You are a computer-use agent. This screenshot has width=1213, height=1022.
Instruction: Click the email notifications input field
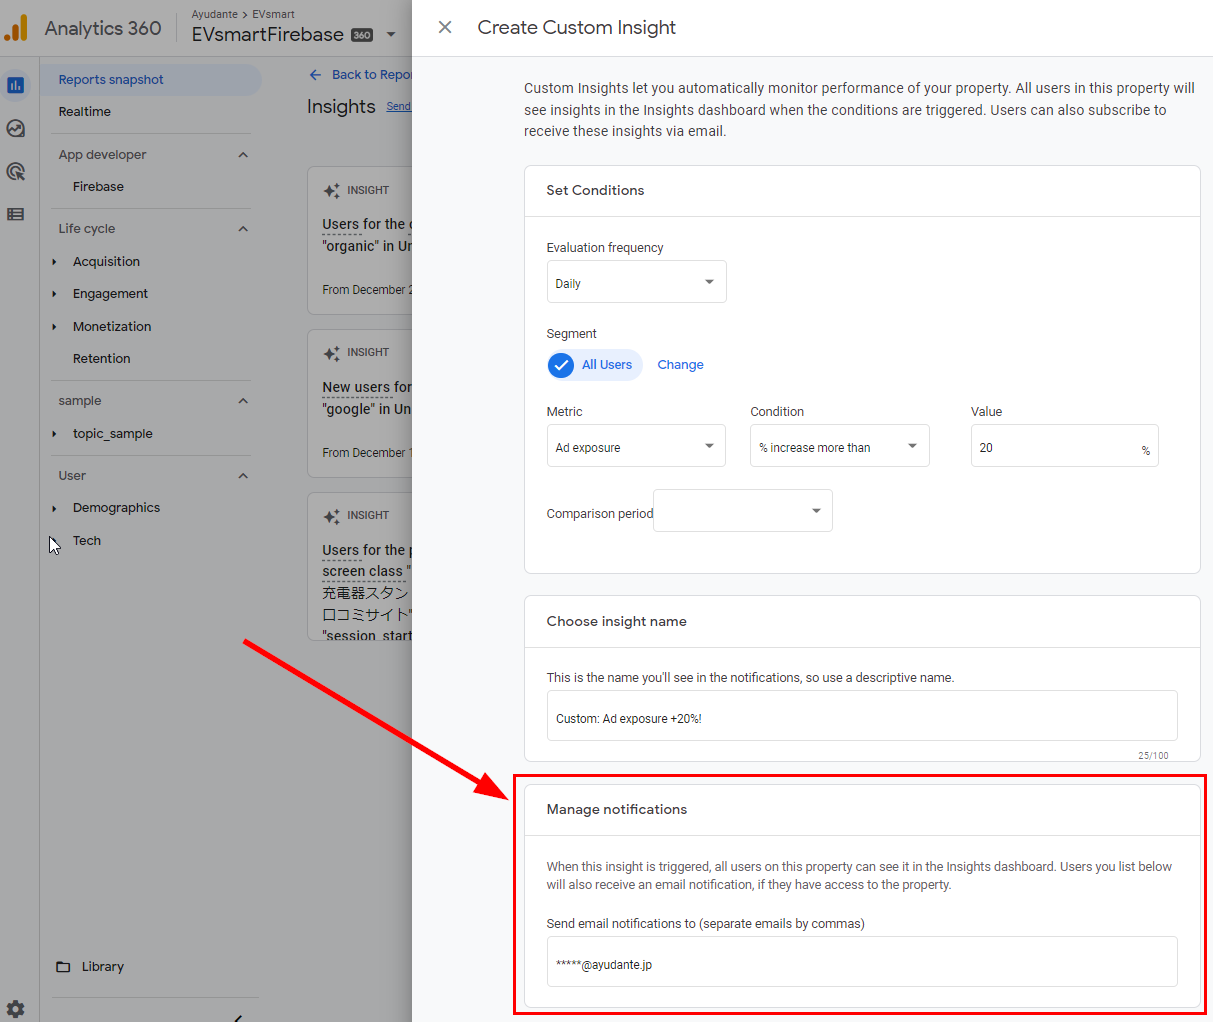[x=861, y=963]
